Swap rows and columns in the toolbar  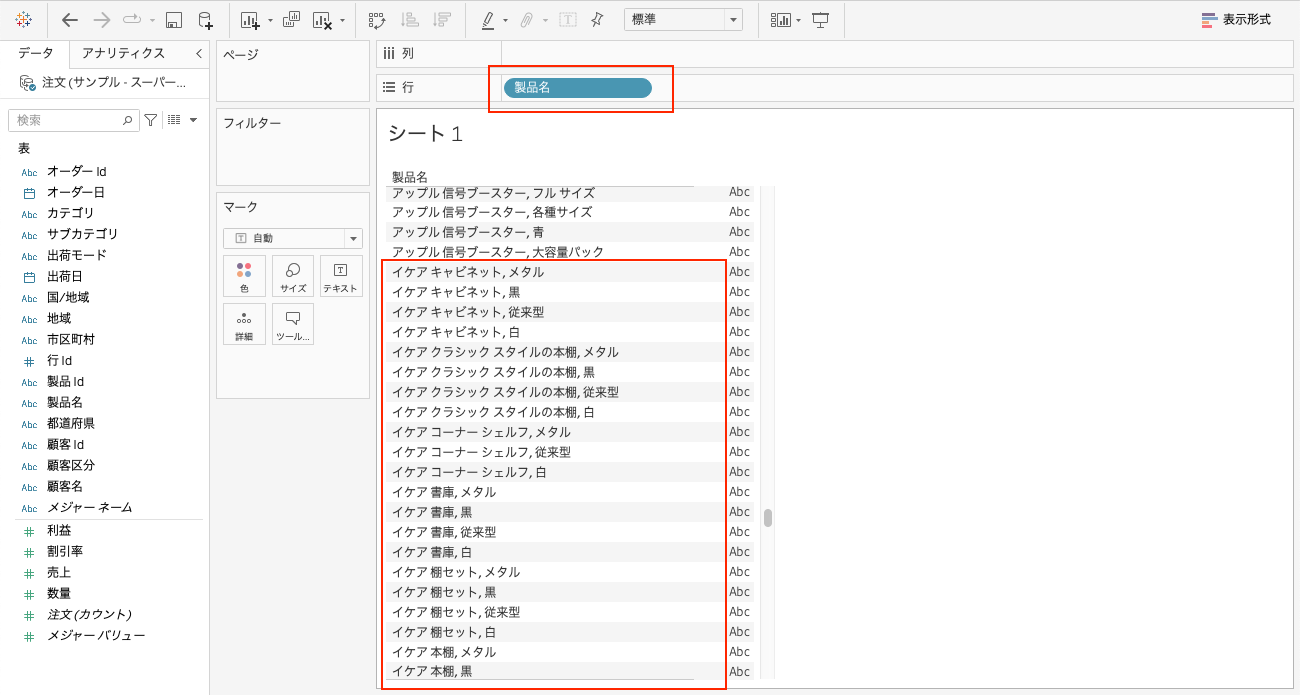376,19
